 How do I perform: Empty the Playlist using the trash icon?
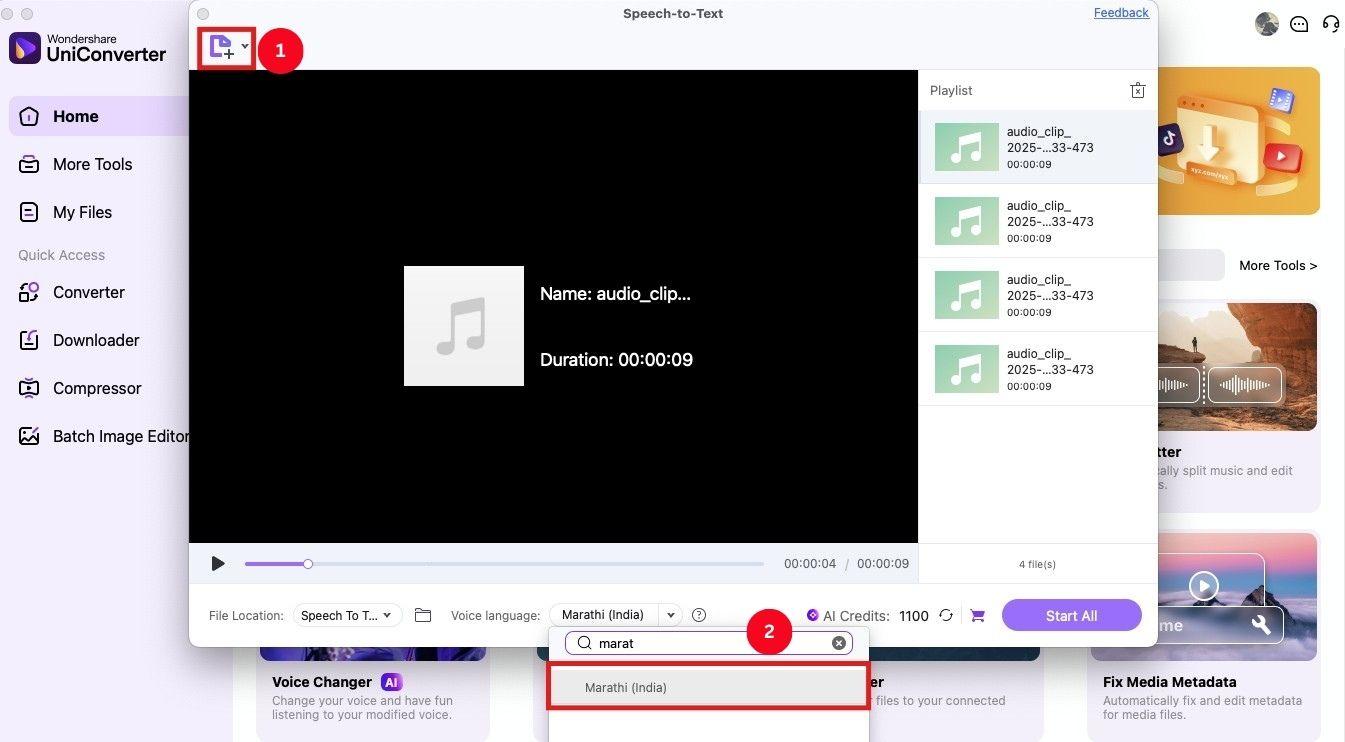pos(1137,90)
